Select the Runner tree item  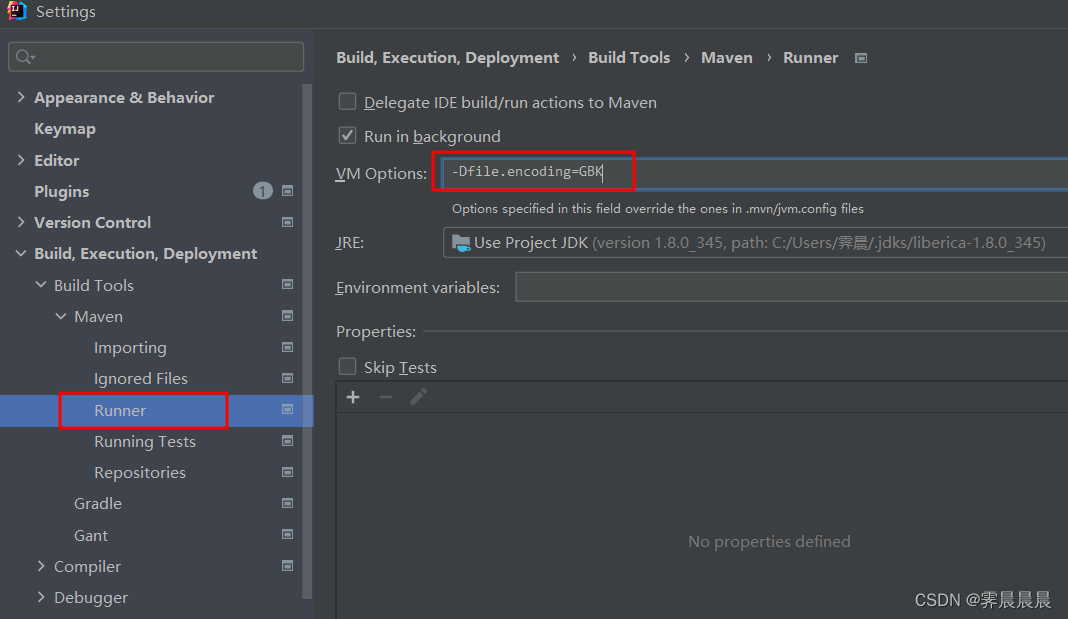pos(120,410)
